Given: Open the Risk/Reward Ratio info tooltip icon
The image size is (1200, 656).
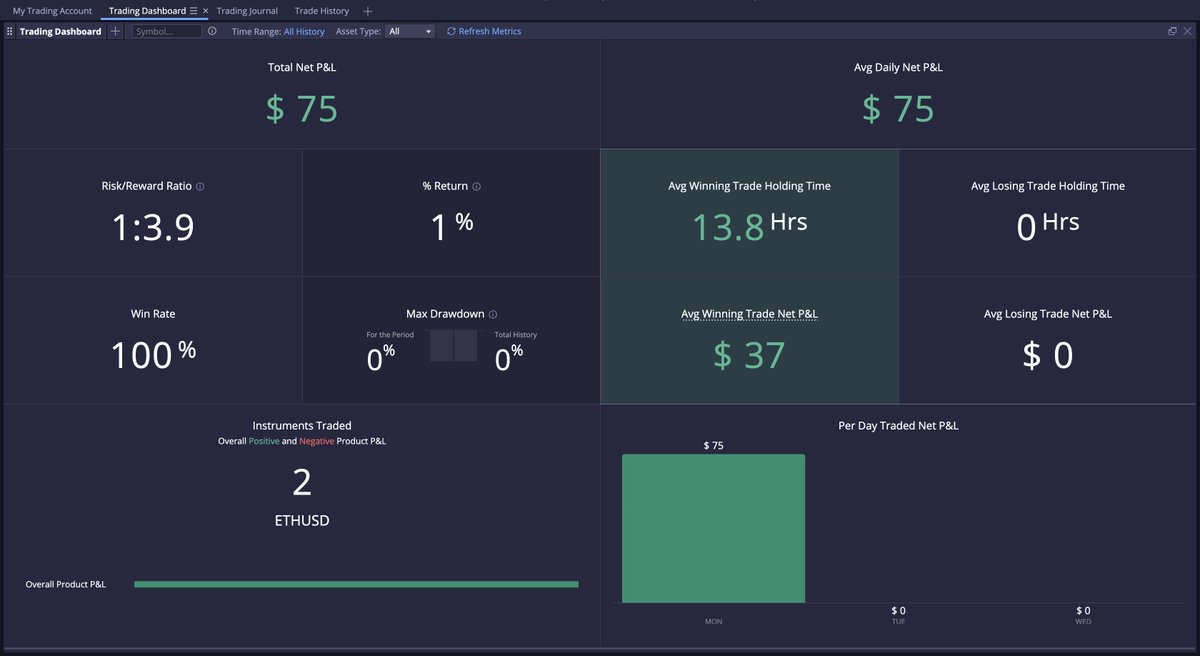Looking at the screenshot, I should (201, 186).
